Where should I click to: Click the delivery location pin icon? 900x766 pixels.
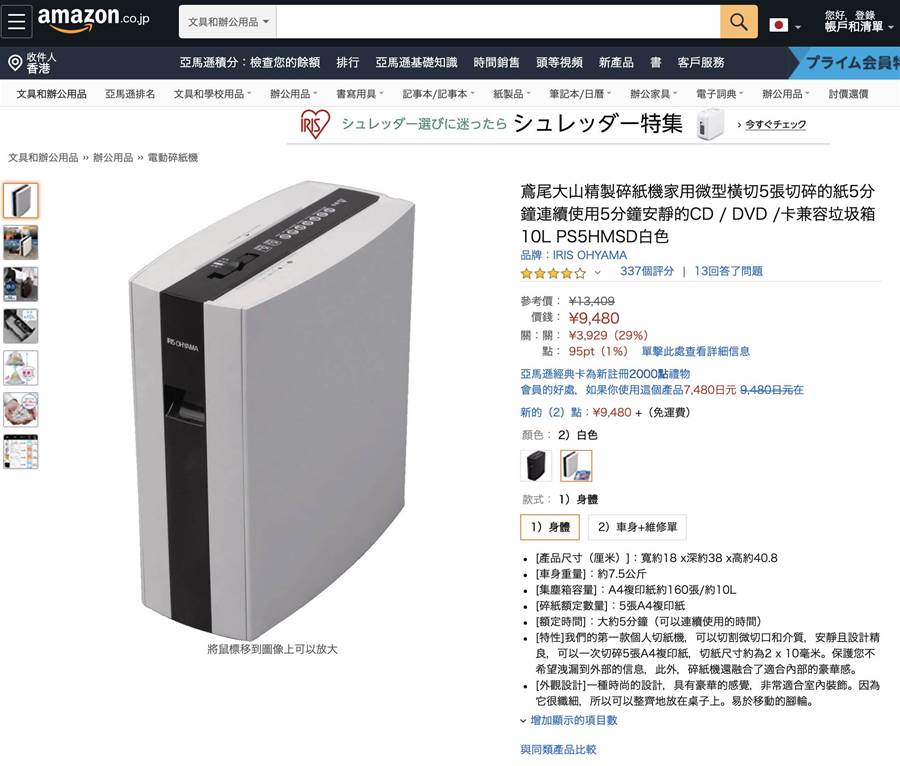click(x=15, y=63)
